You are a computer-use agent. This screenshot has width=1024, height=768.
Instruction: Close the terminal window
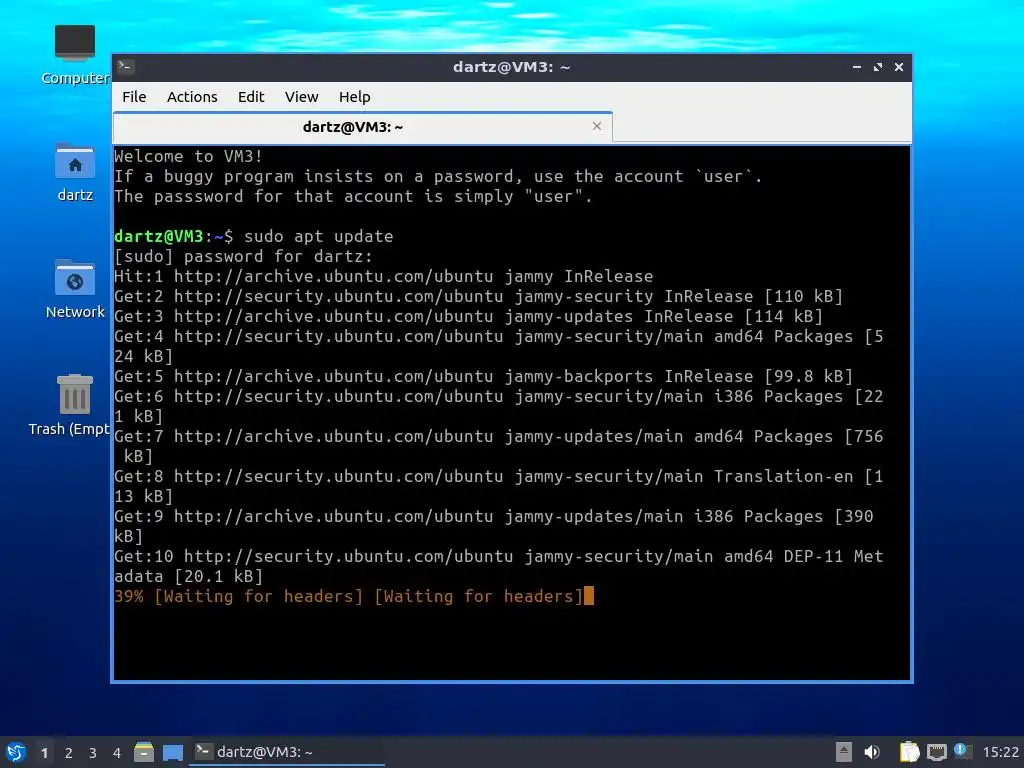point(899,67)
